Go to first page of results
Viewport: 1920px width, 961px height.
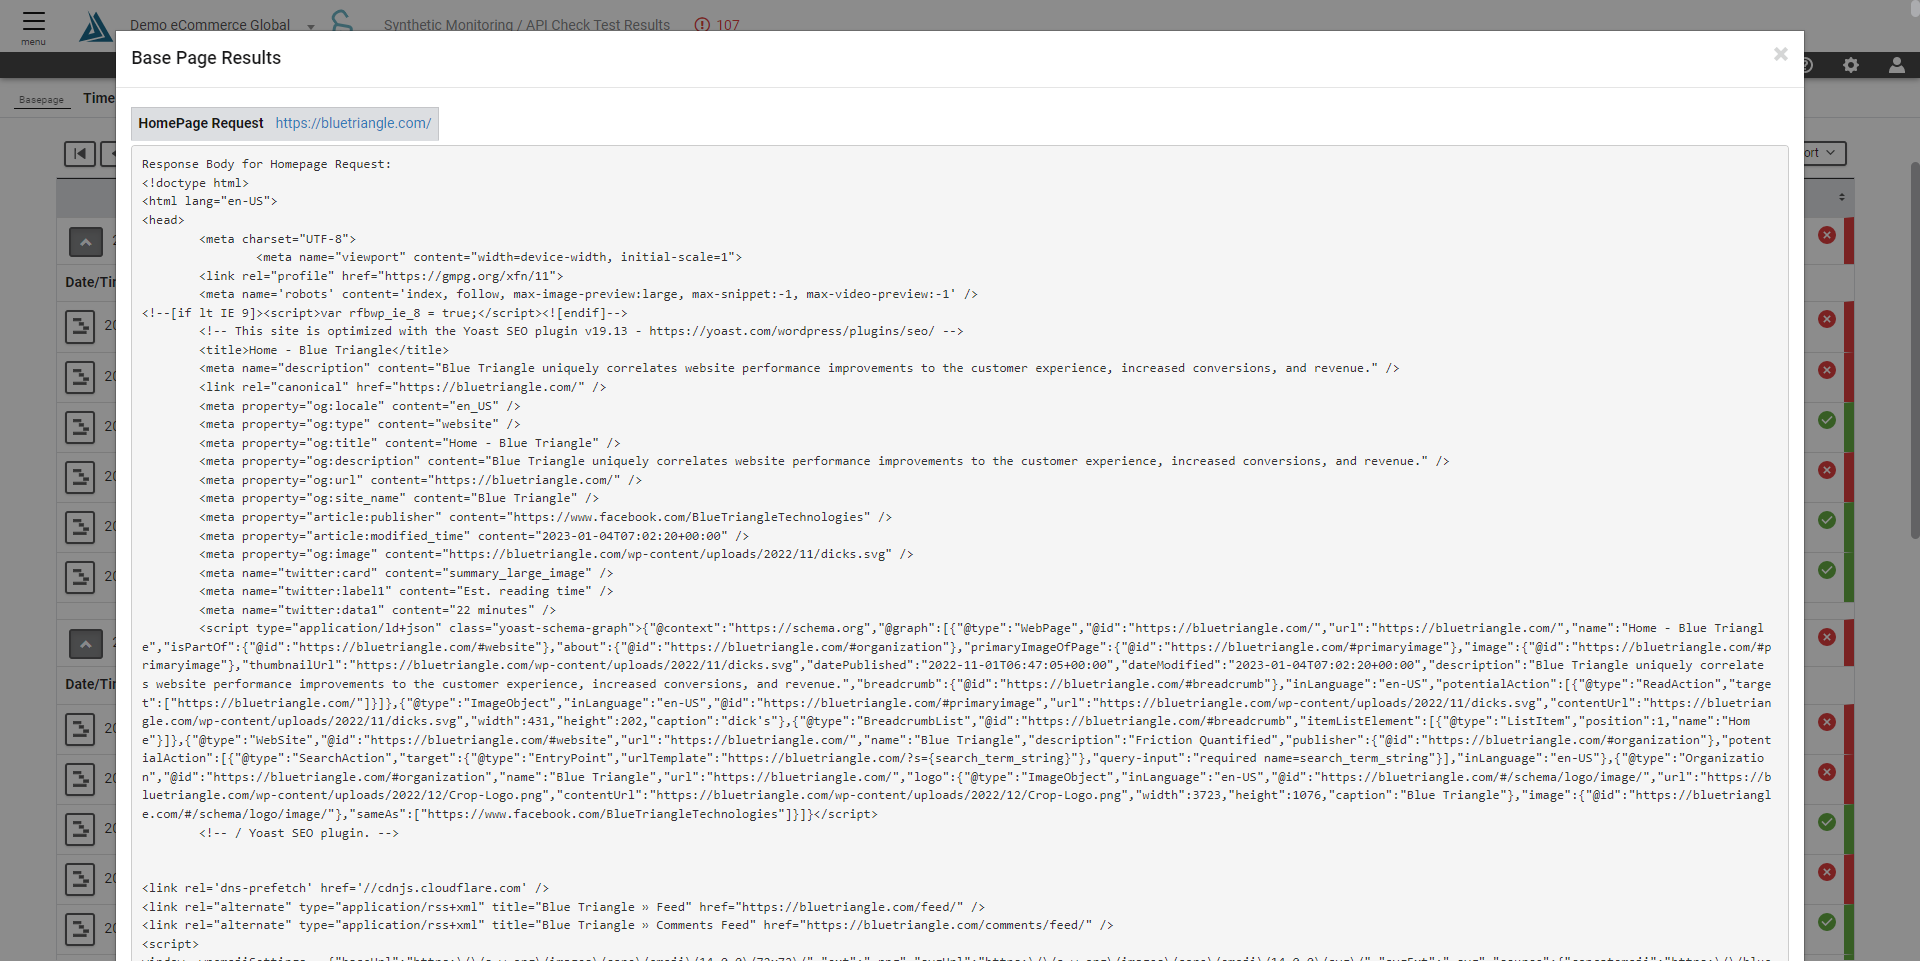pos(80,153)
